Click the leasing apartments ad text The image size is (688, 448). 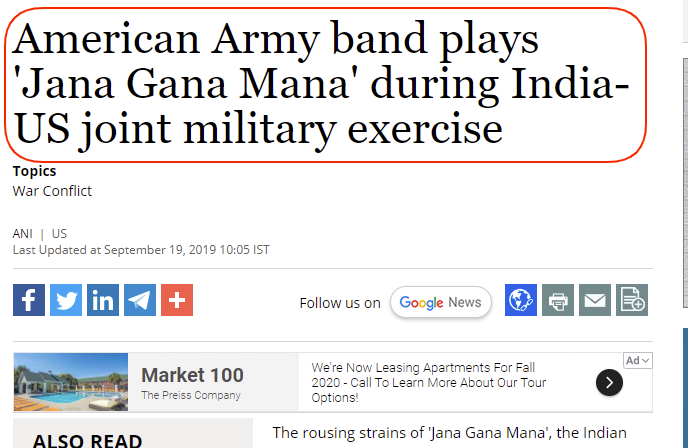pos(429,383)
